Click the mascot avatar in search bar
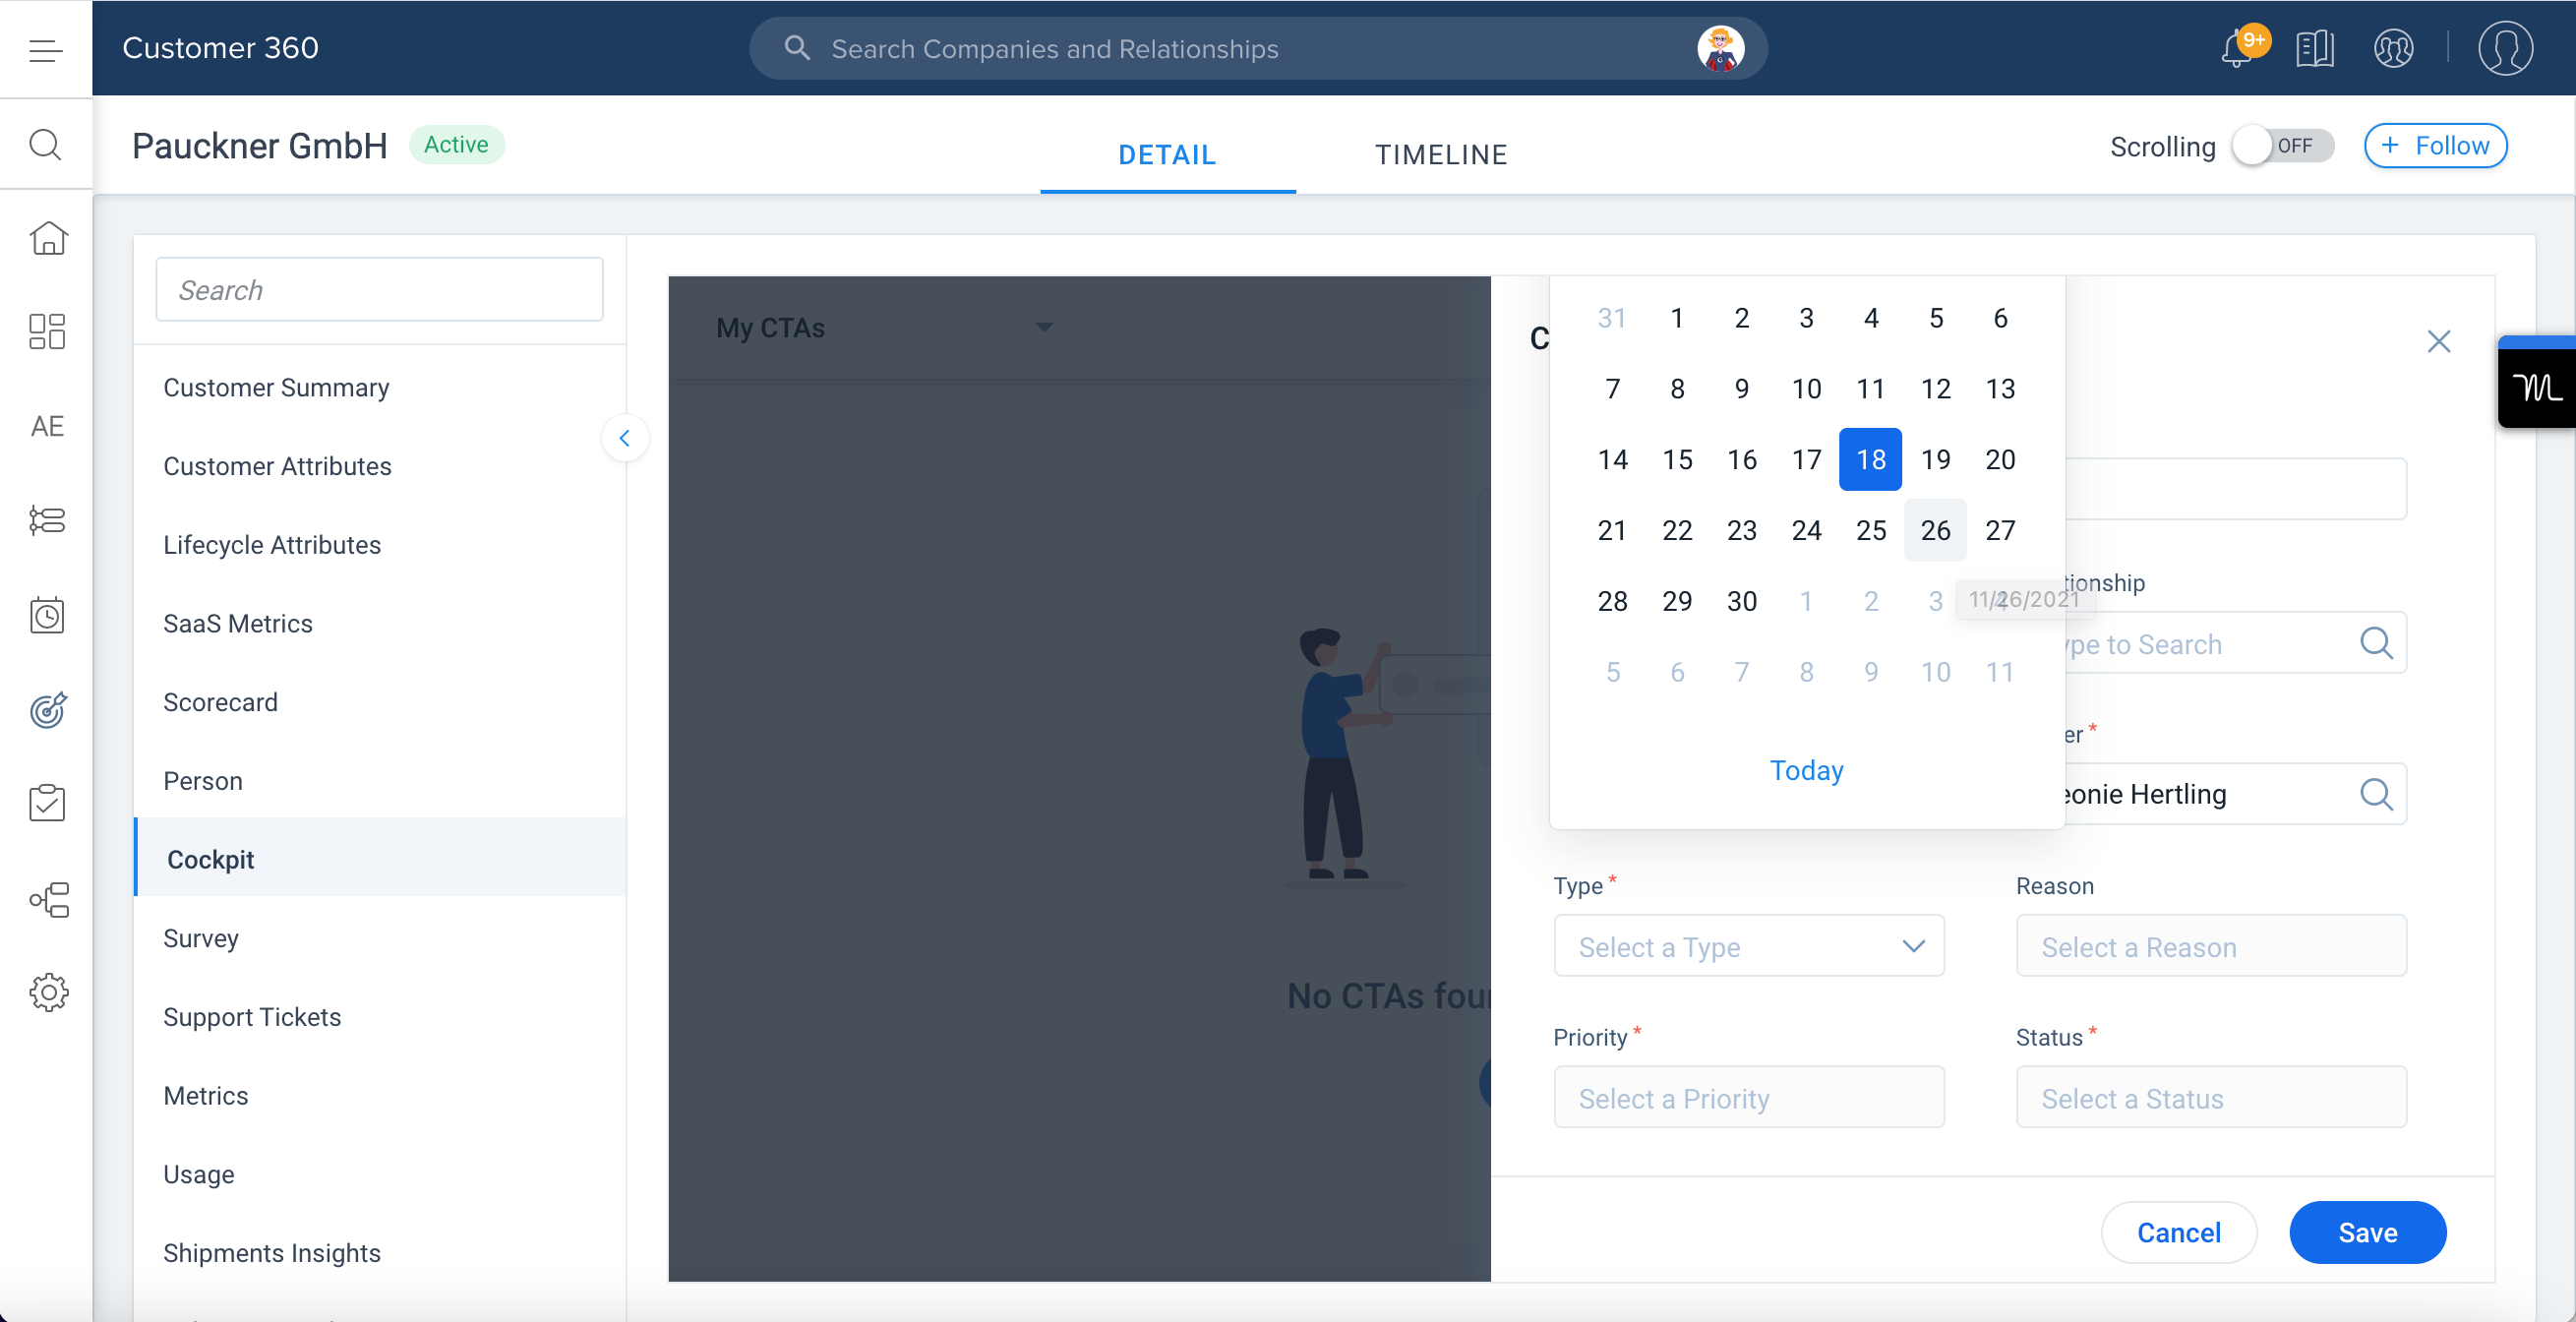2576x1322 pixels. coord(1721,48)
